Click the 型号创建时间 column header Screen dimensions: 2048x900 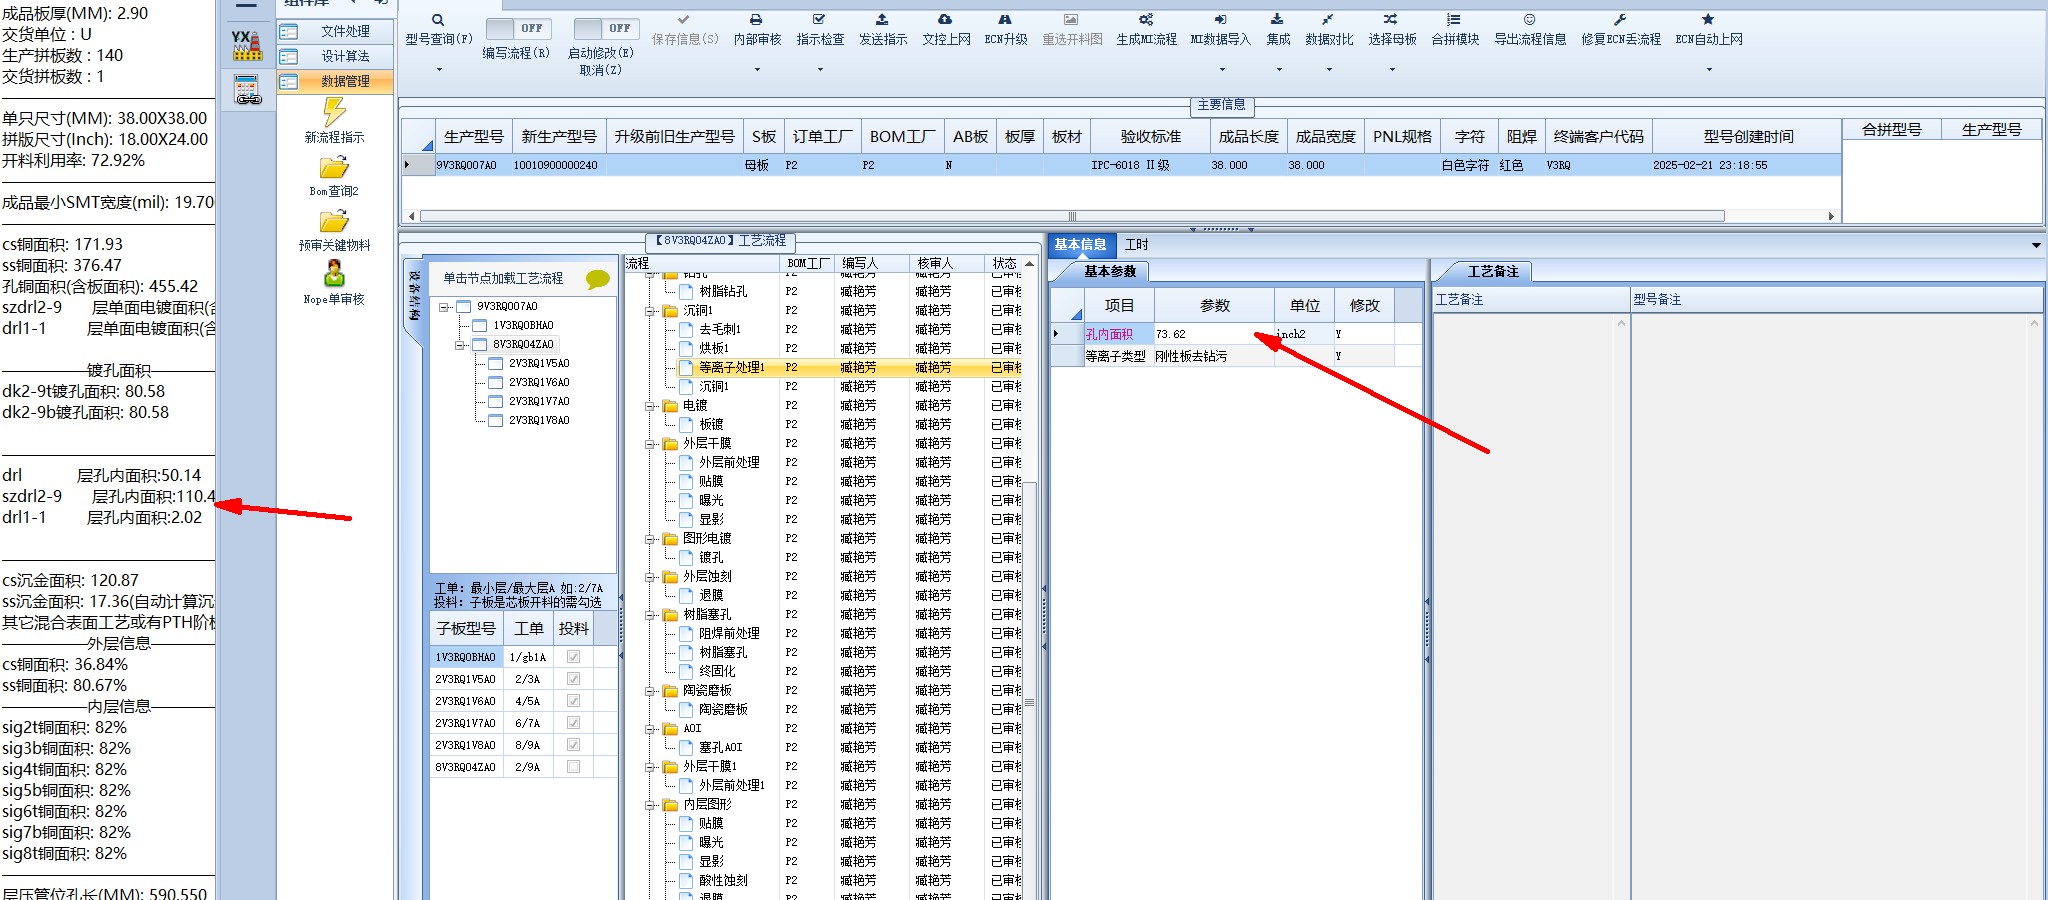pos(1748,137)
